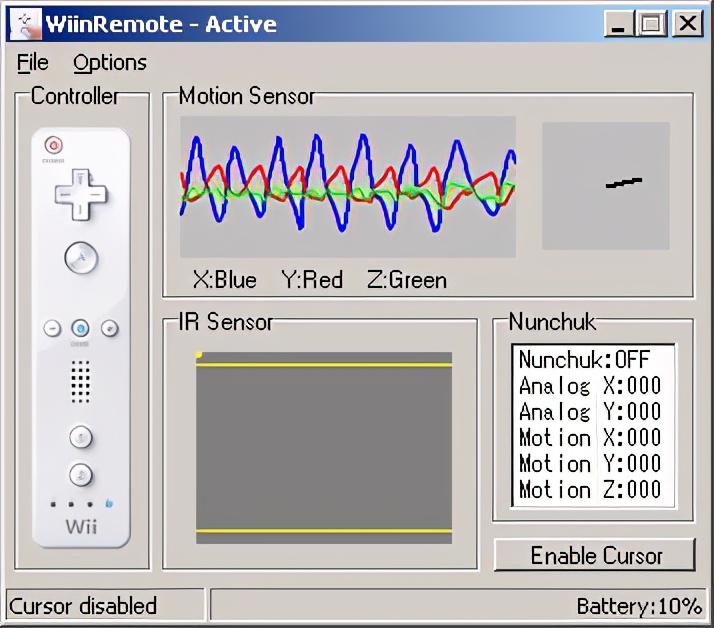Click the 'Motion Y:000' readout
714x628 pixels.
[x=590, y=464]
